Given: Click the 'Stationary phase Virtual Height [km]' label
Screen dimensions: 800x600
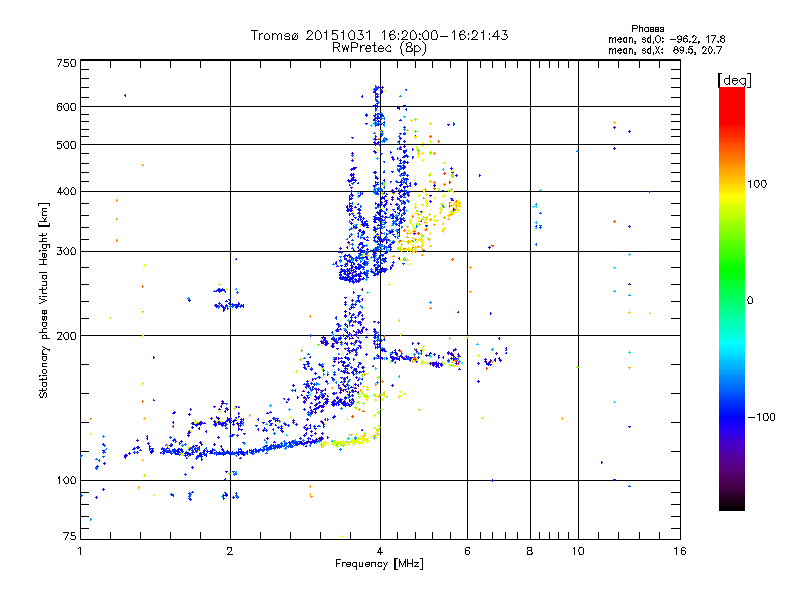Looking at the screenshot, I should pos(43,300).
